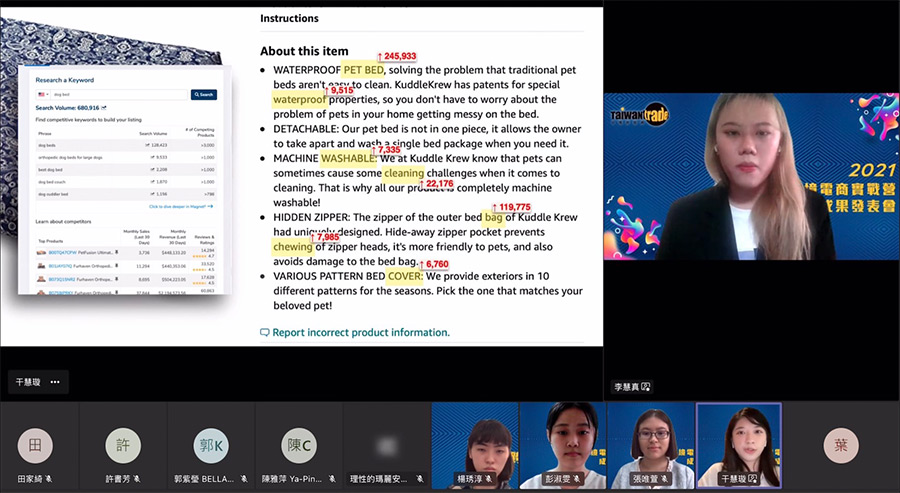Open 'Click to dive deeper in Magnet' link
The width and height of the screenshot is (900, 493).
[x=181, y=207]
